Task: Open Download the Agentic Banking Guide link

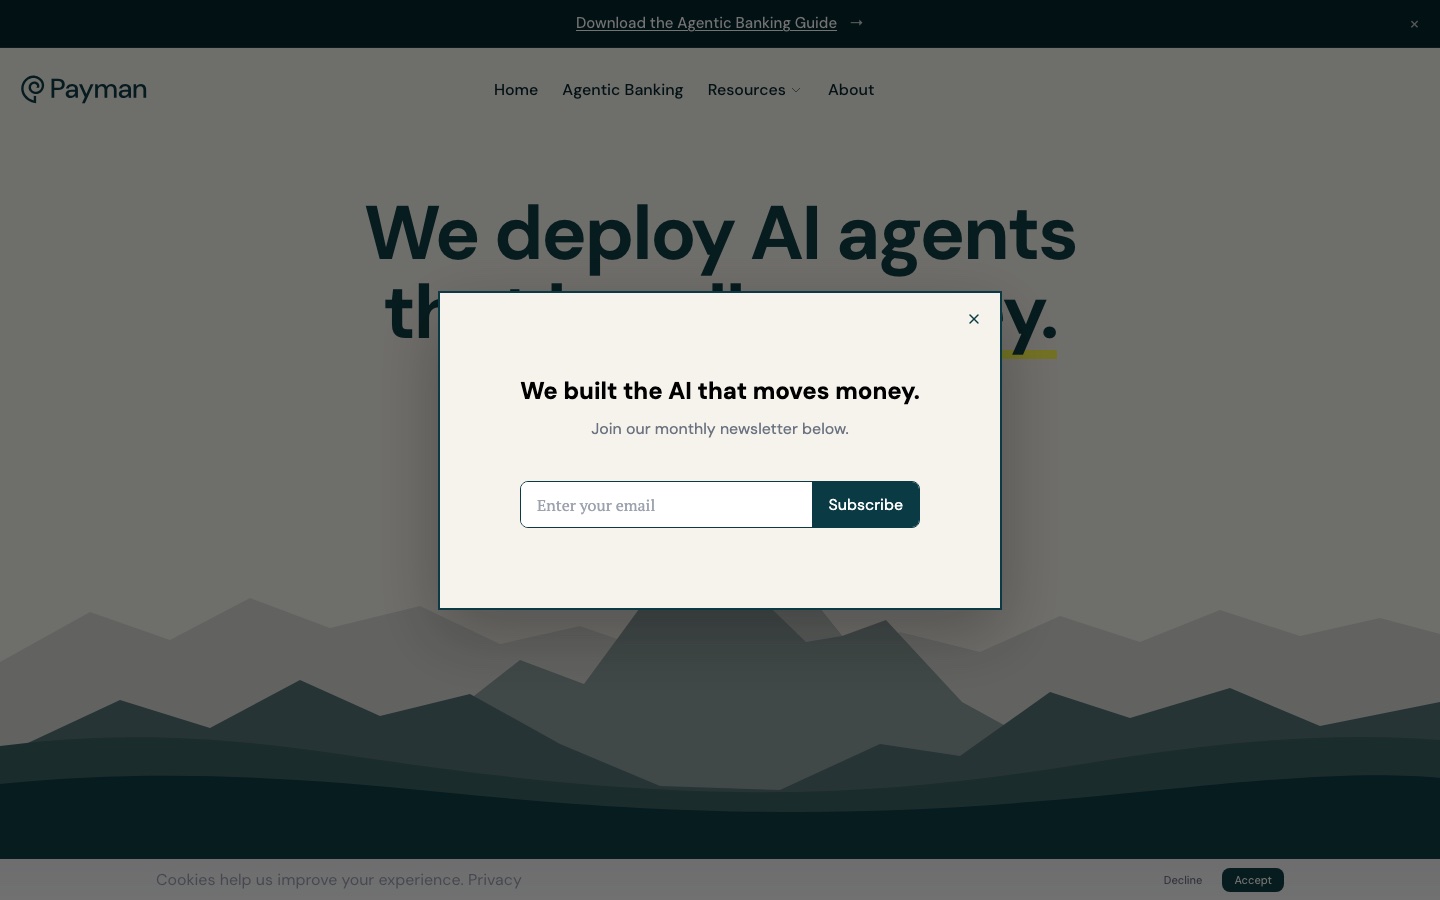Action: 706,23
